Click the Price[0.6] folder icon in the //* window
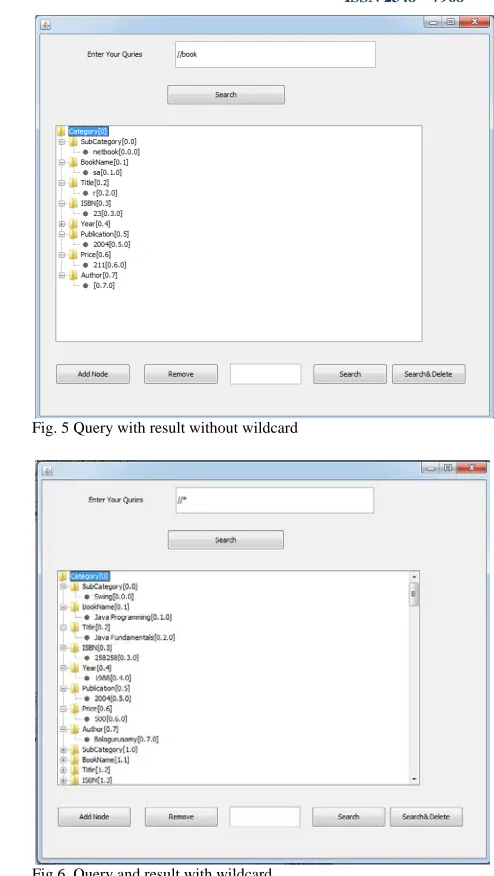Image resolution: width=494 pixels, height=876 pixels. [x=75, y=708]
